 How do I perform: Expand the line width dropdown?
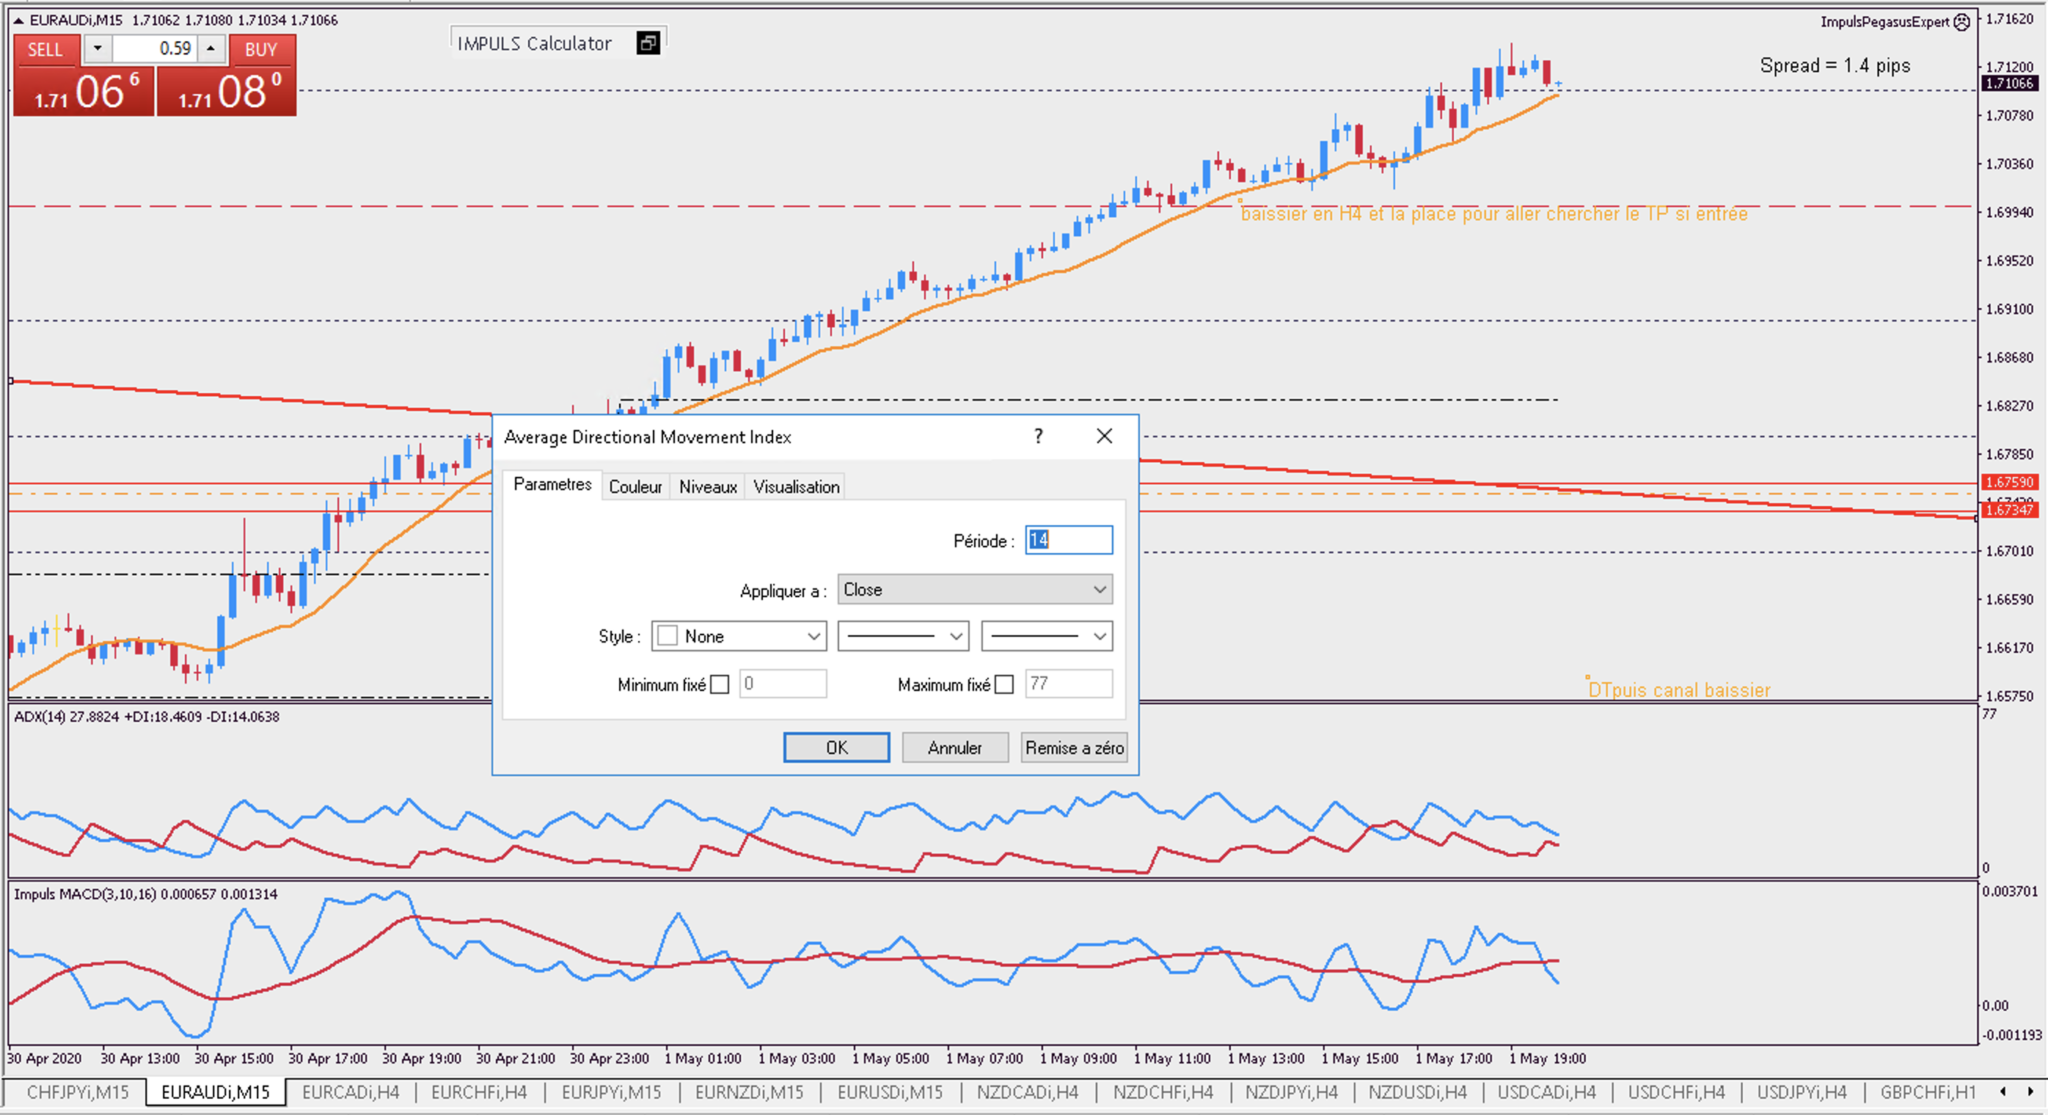coord(1046,637)
